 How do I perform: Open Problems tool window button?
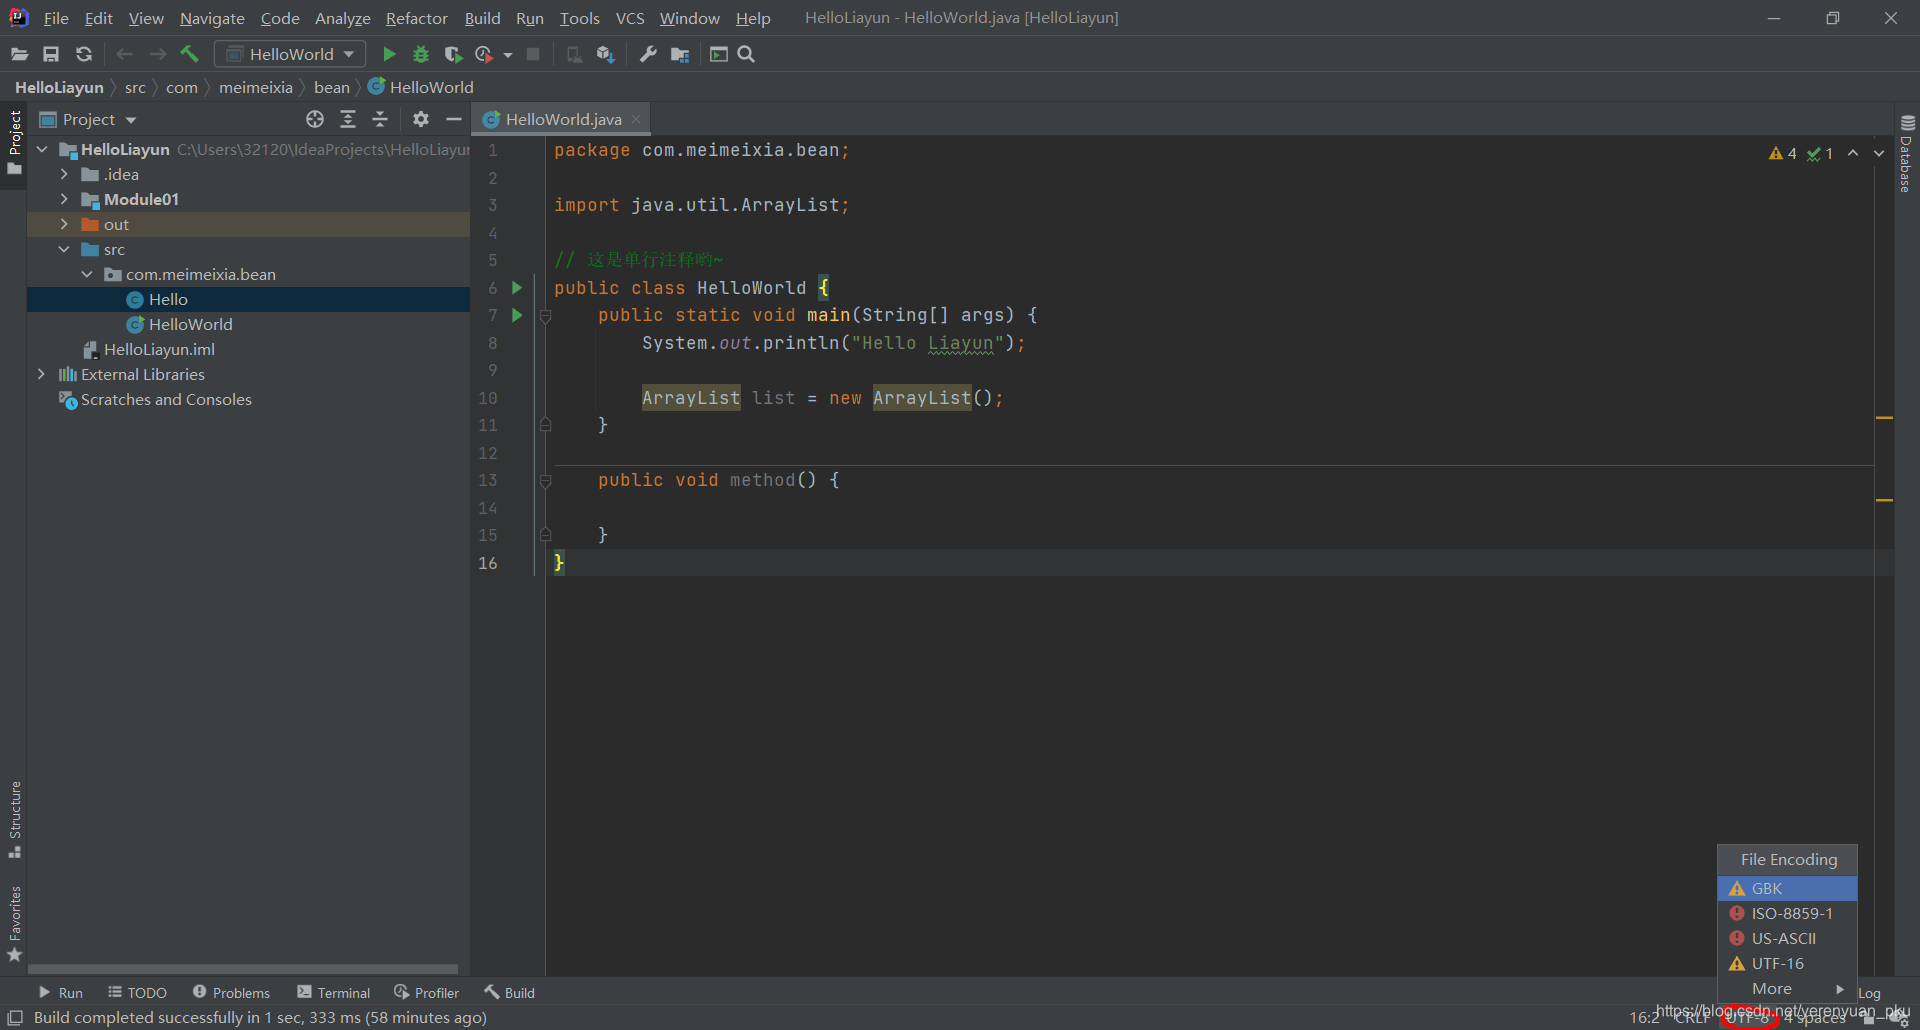tap(231, 992)
